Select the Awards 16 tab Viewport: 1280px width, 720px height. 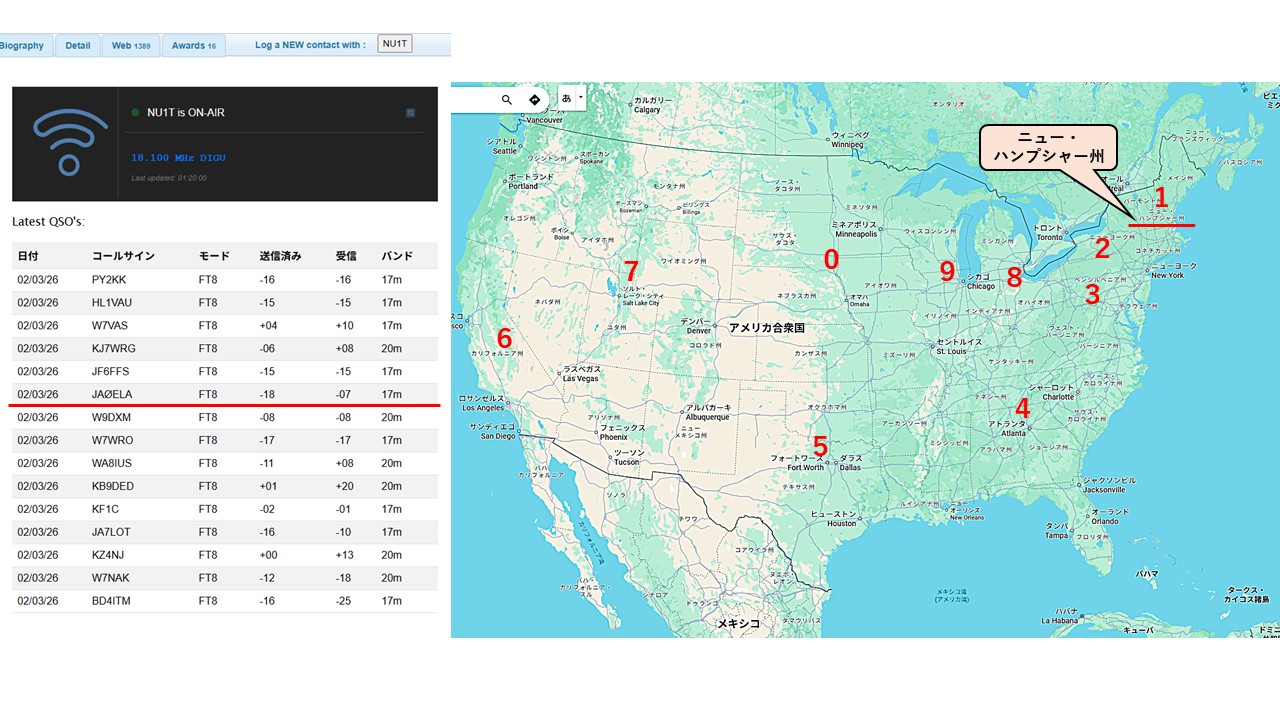tap(194, 46)
